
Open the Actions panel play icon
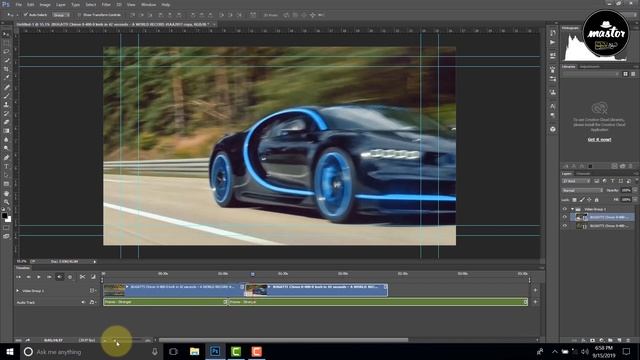click(x=553, y=42)
